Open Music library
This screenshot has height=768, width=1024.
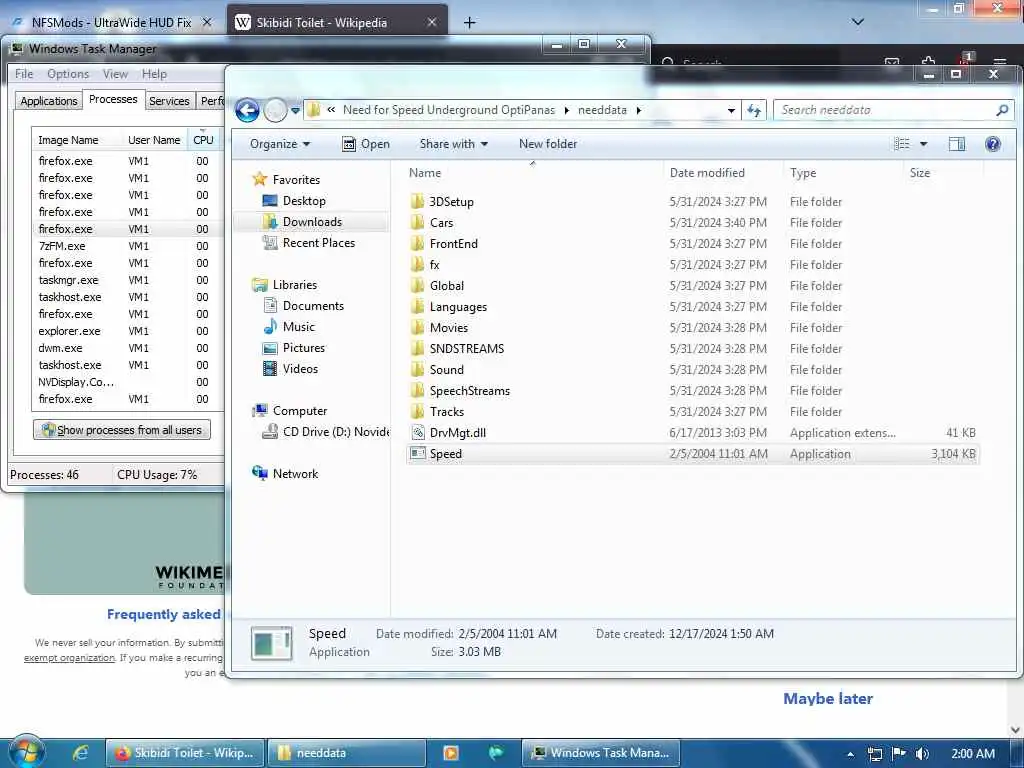pos(298,327)
